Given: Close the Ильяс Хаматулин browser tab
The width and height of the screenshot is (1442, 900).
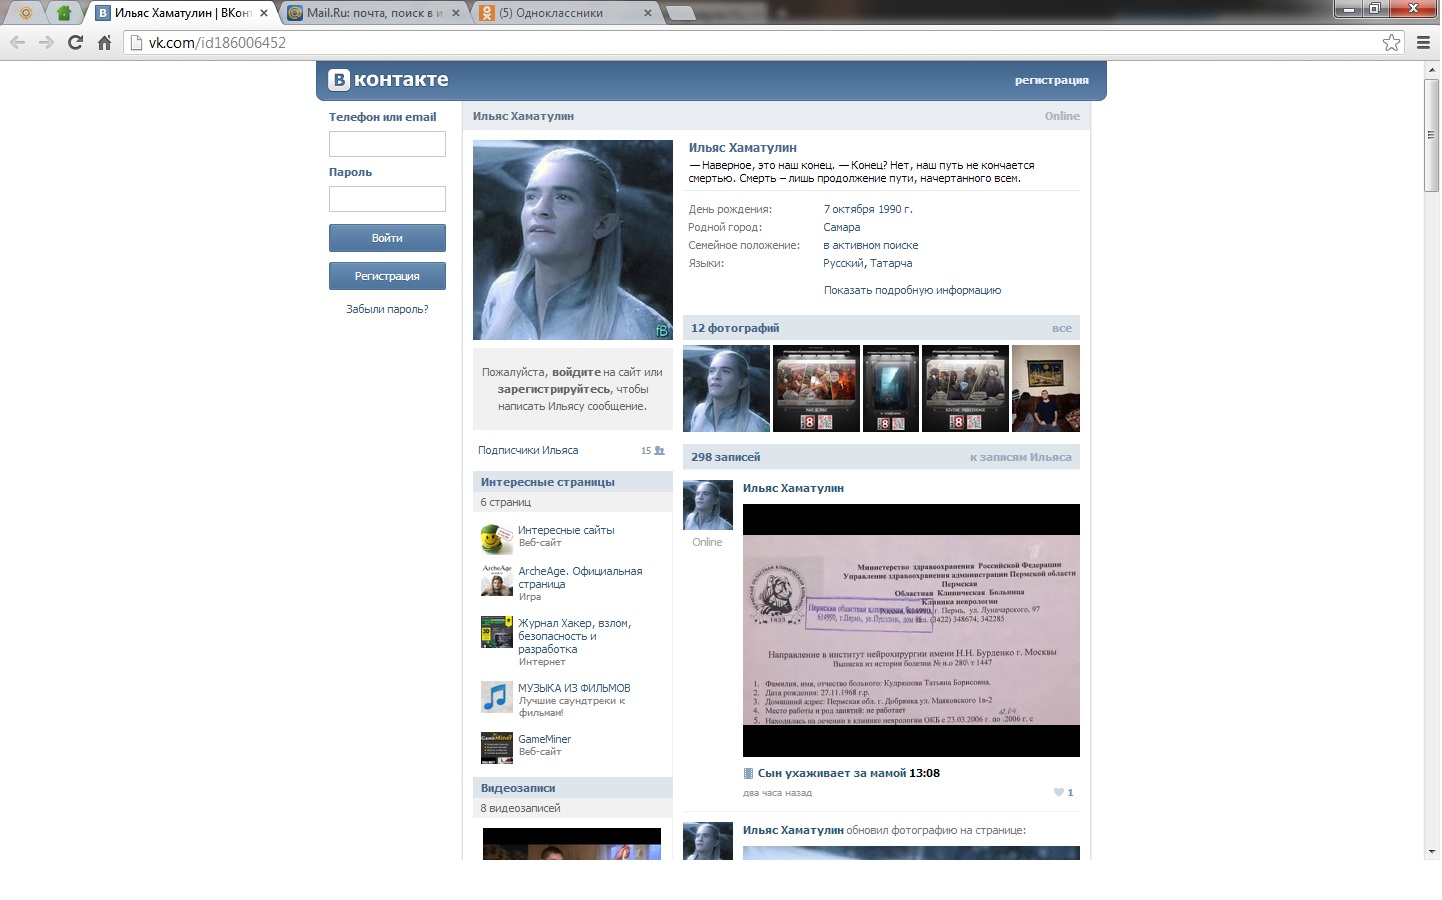Looking at the screenshot, I should (x=264, y=13).
